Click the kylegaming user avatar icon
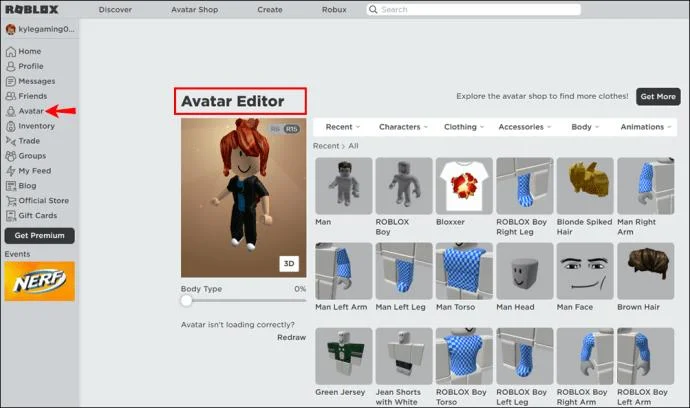The image size is (690, 408). (x=11, y=29)
